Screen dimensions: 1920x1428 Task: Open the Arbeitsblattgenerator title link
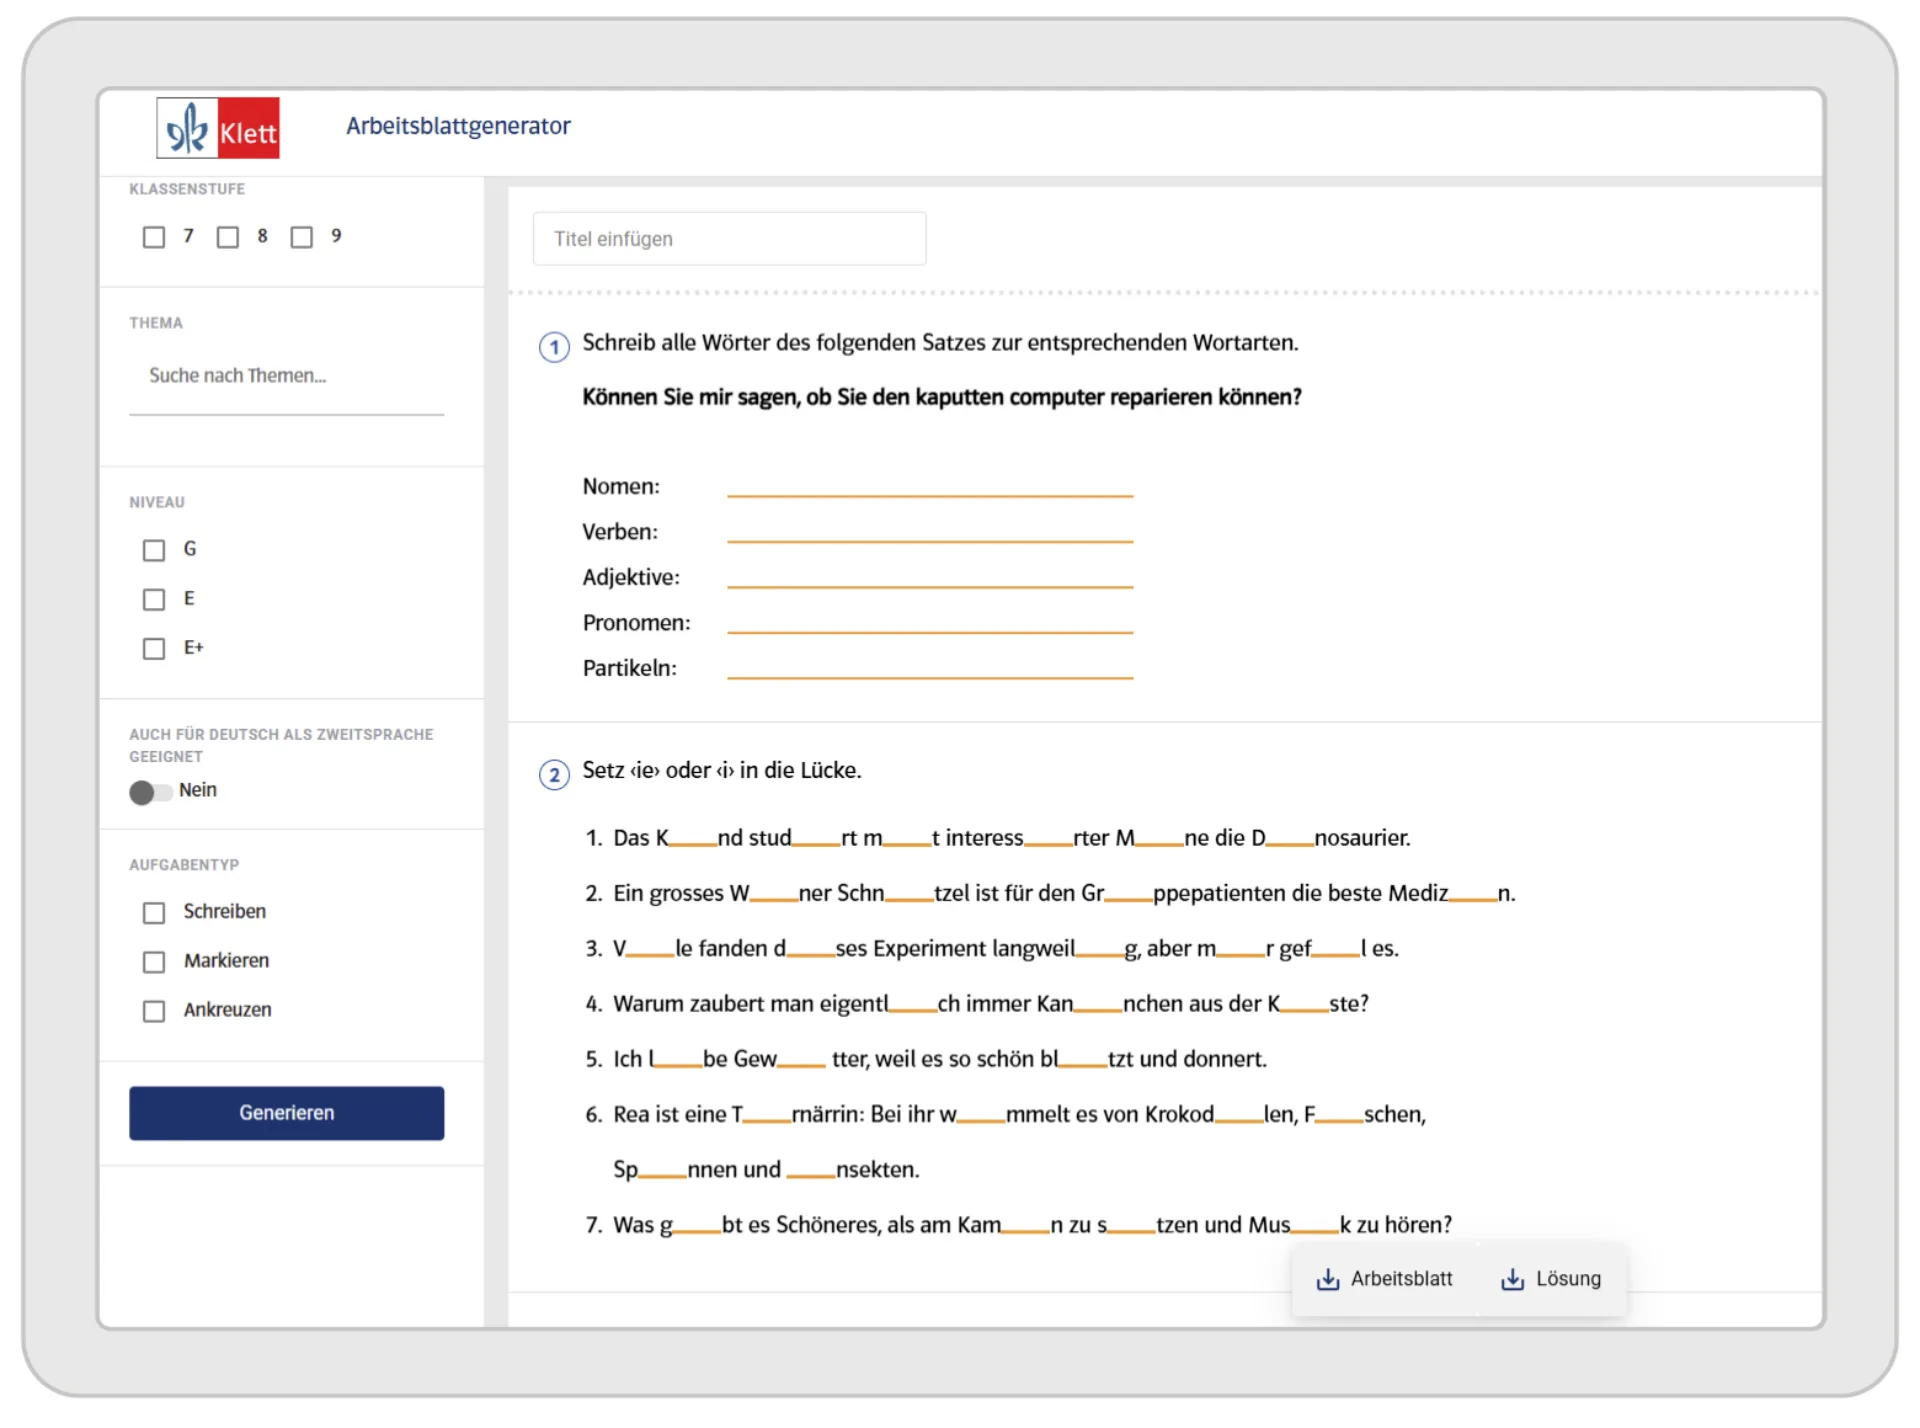[x=458, y=126]
